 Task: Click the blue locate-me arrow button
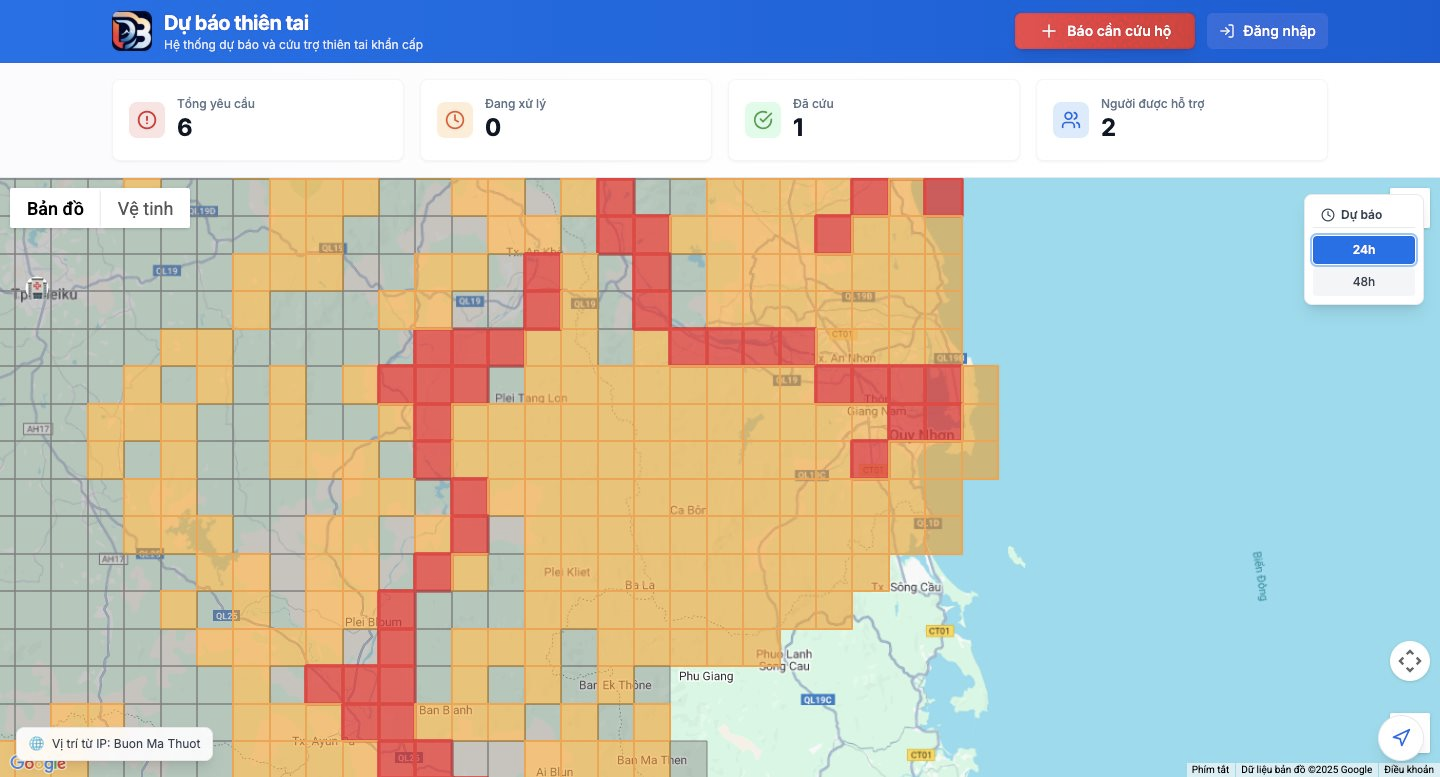[x=1401, y=738]
